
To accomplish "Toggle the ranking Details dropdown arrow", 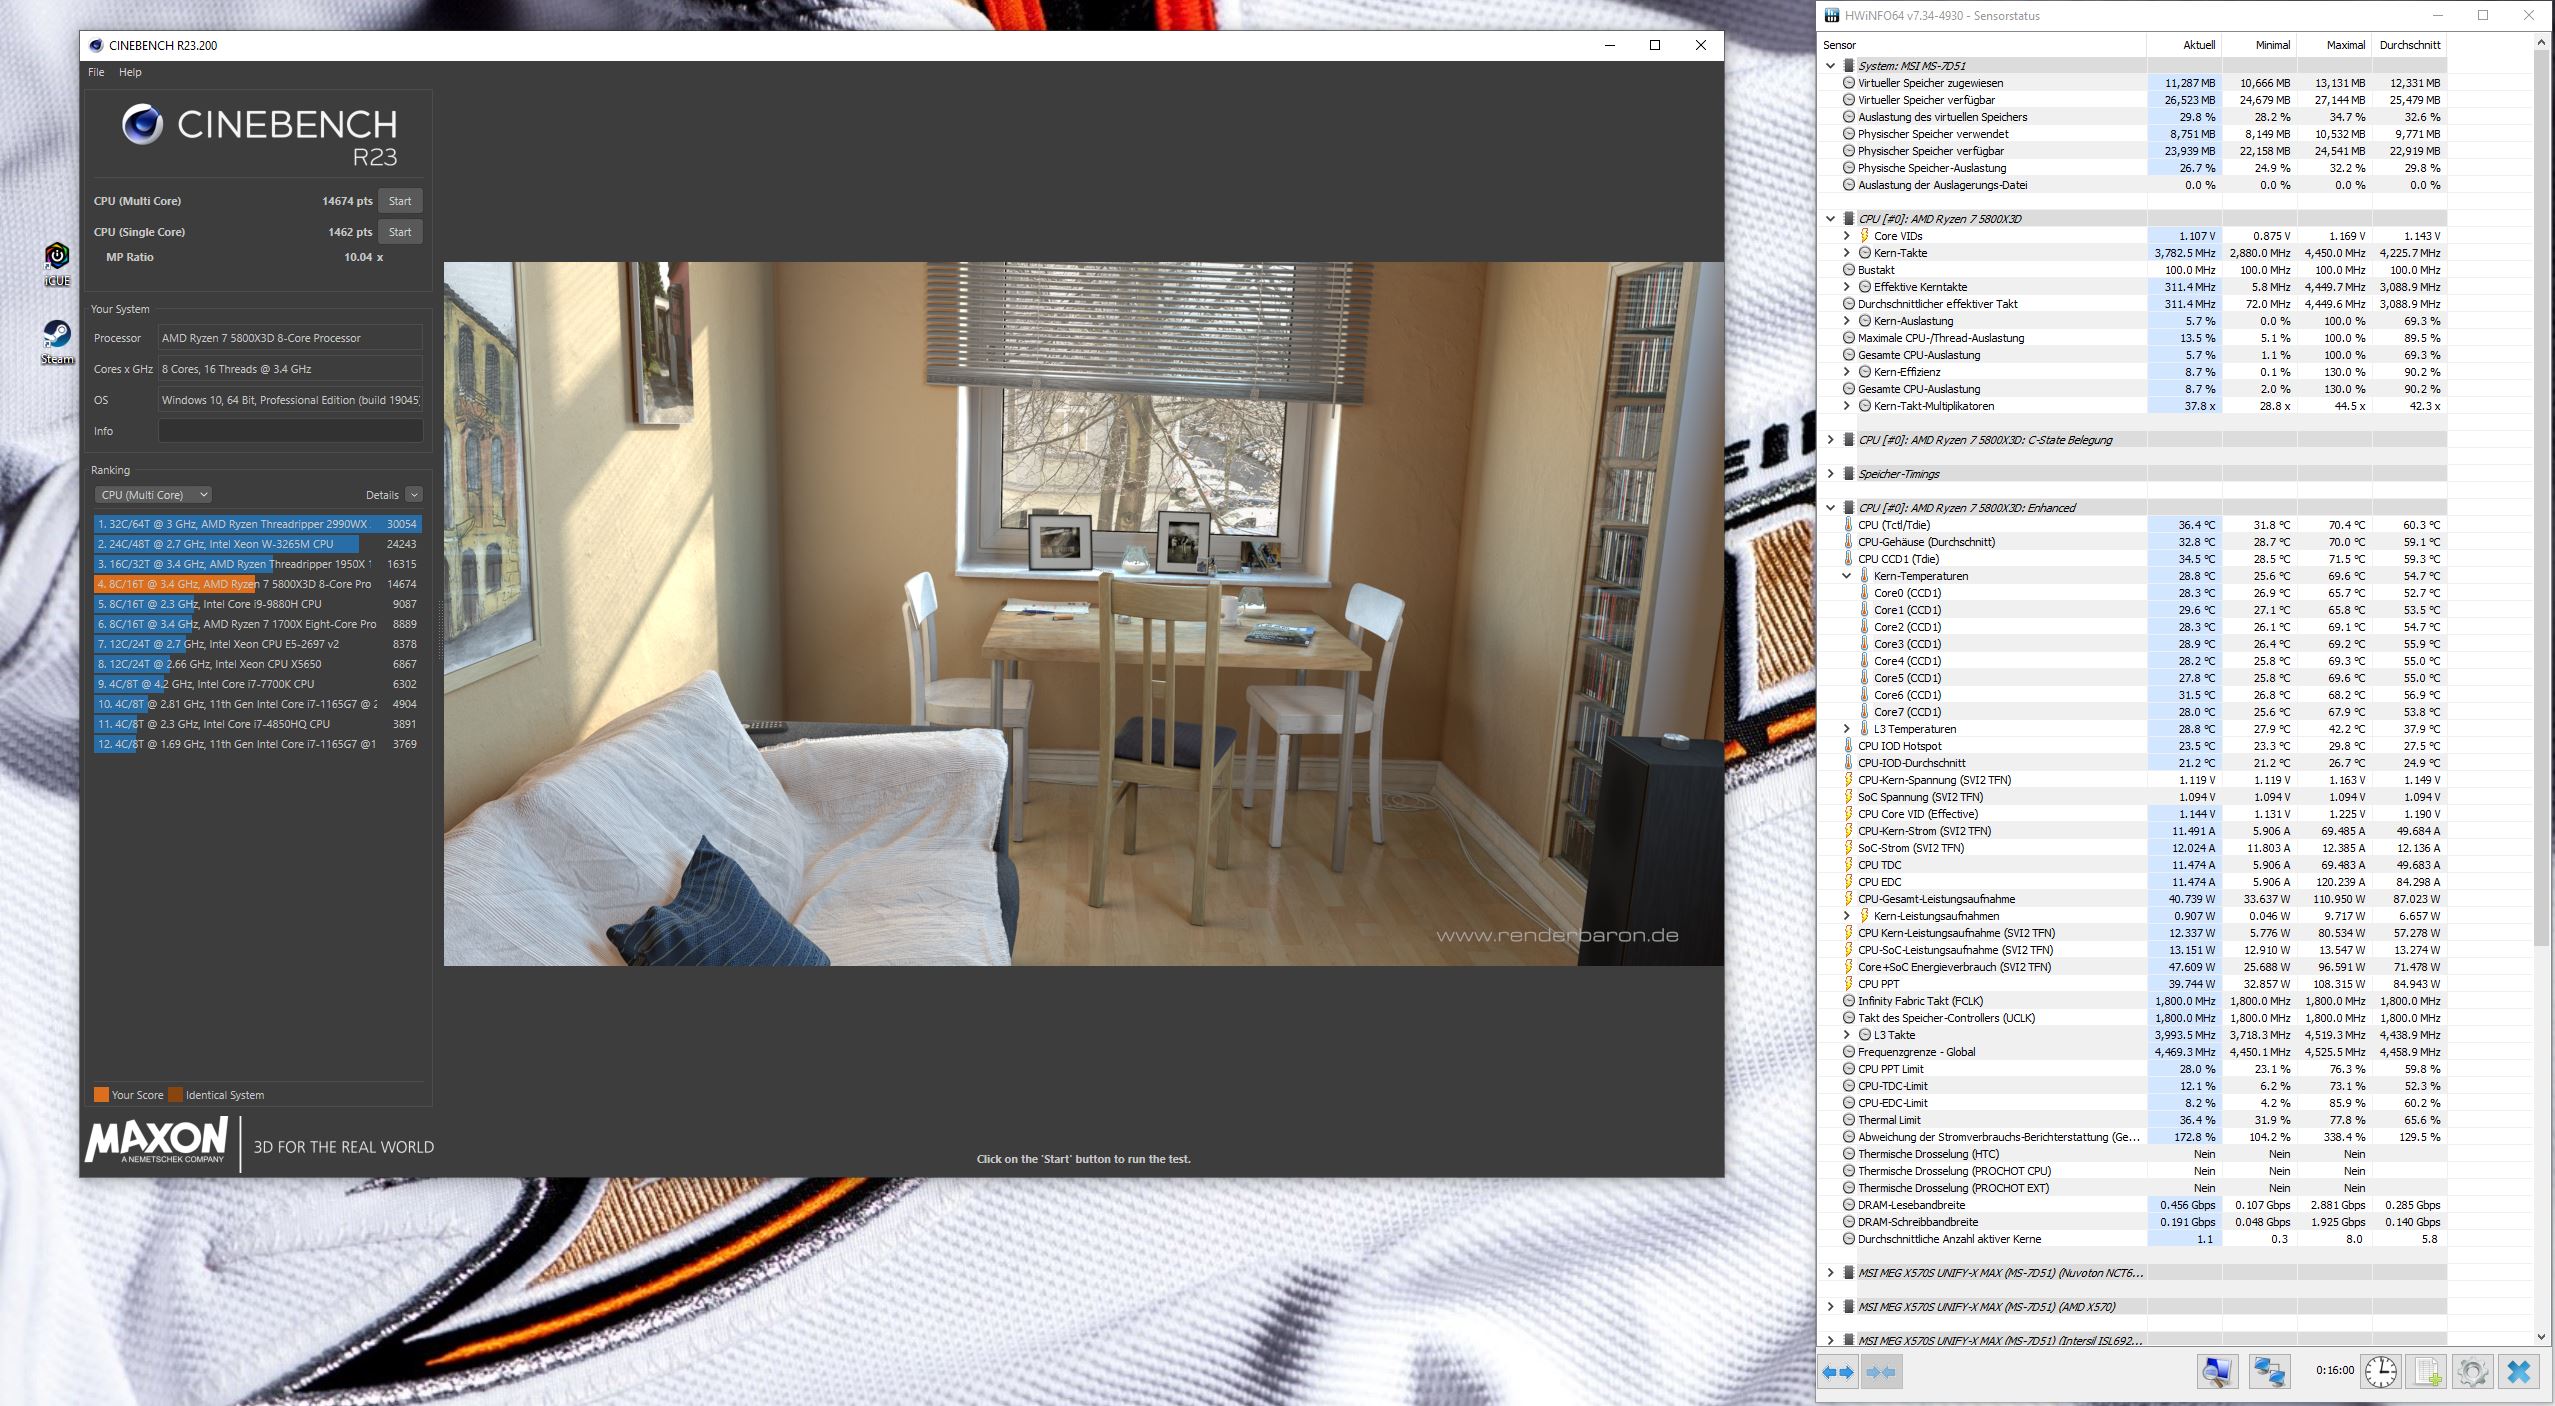I will tap(414, 495).
